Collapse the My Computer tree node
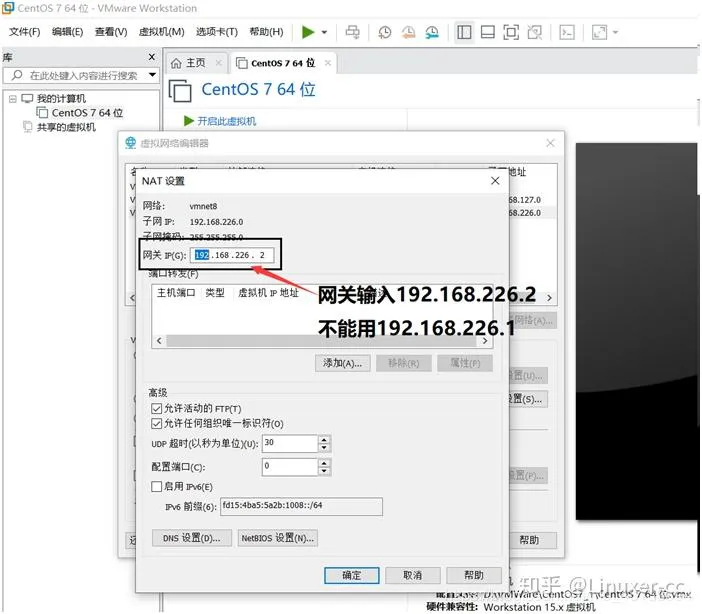 11,99
